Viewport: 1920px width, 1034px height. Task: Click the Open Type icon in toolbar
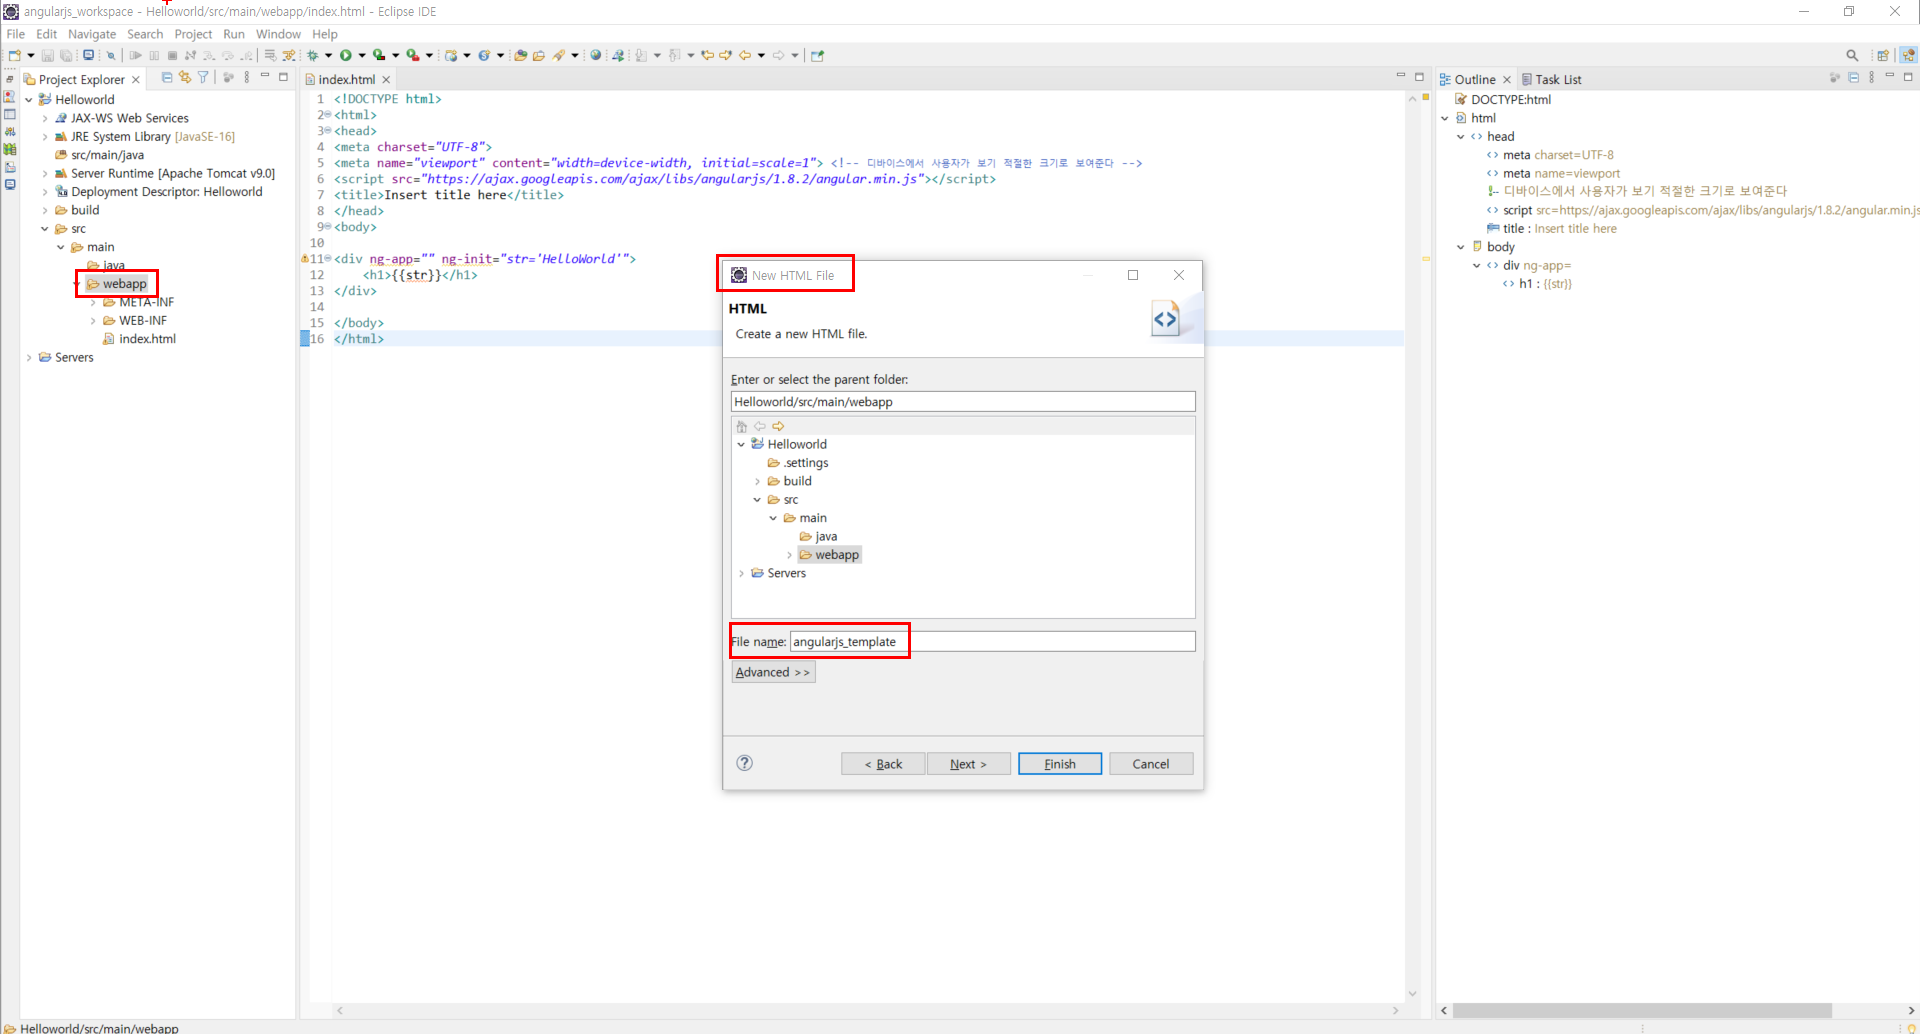[520, 55]
